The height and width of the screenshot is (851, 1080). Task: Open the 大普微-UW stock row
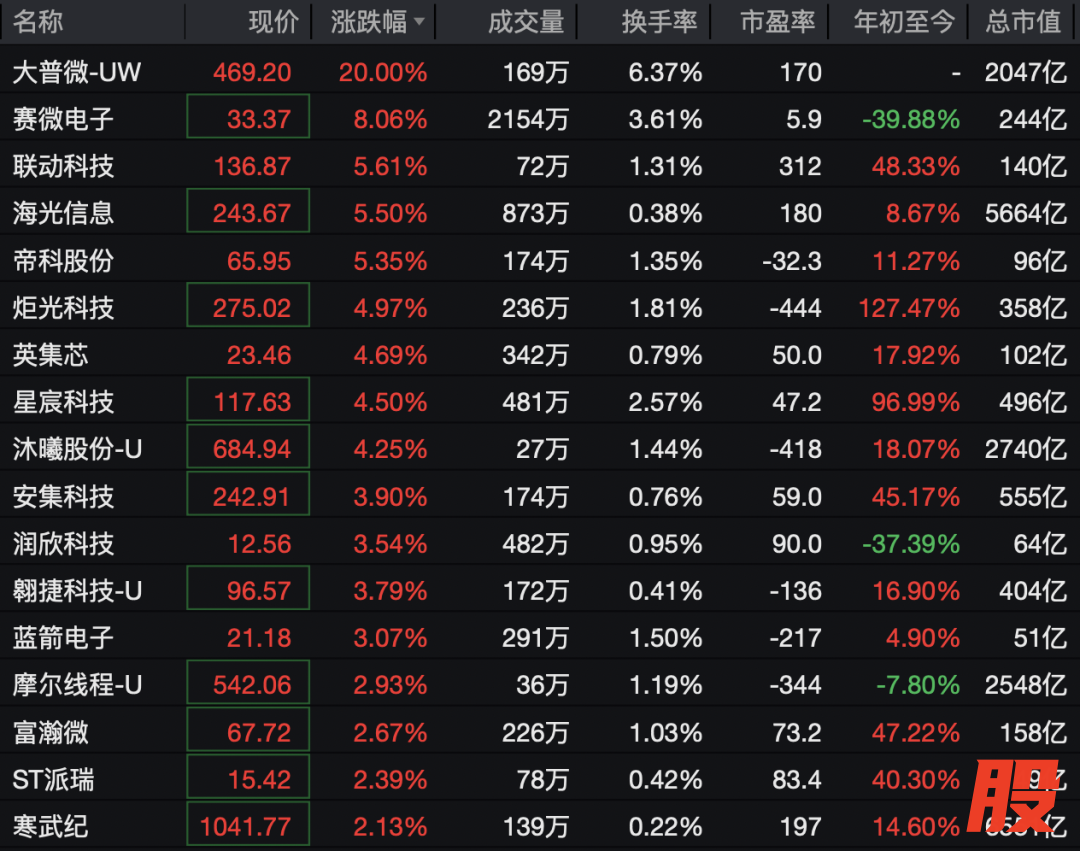pyautogui.click(x=540, y=72)
